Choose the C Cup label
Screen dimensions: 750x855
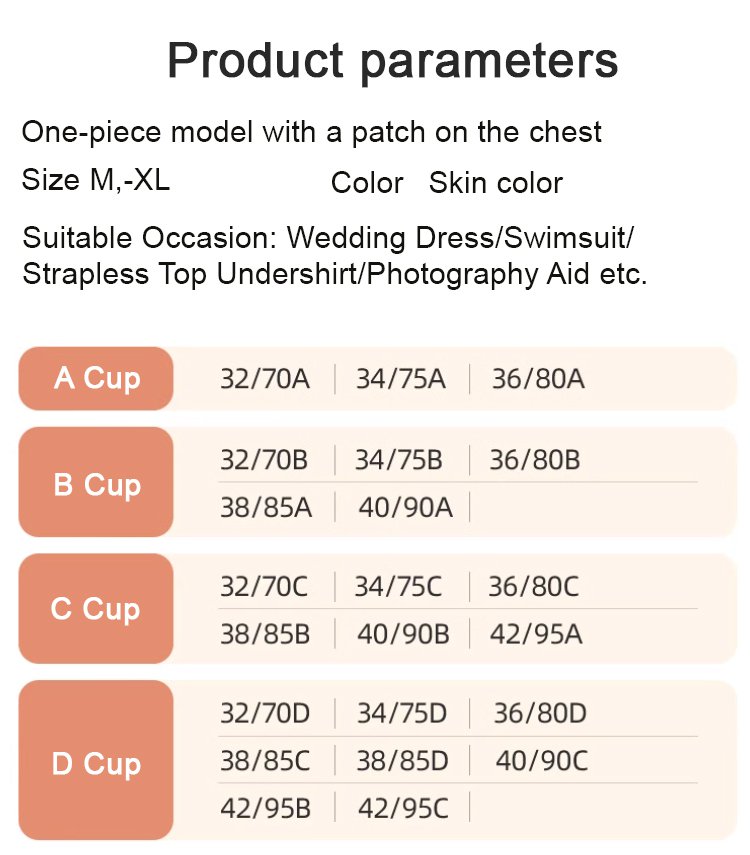pos(97,609)
